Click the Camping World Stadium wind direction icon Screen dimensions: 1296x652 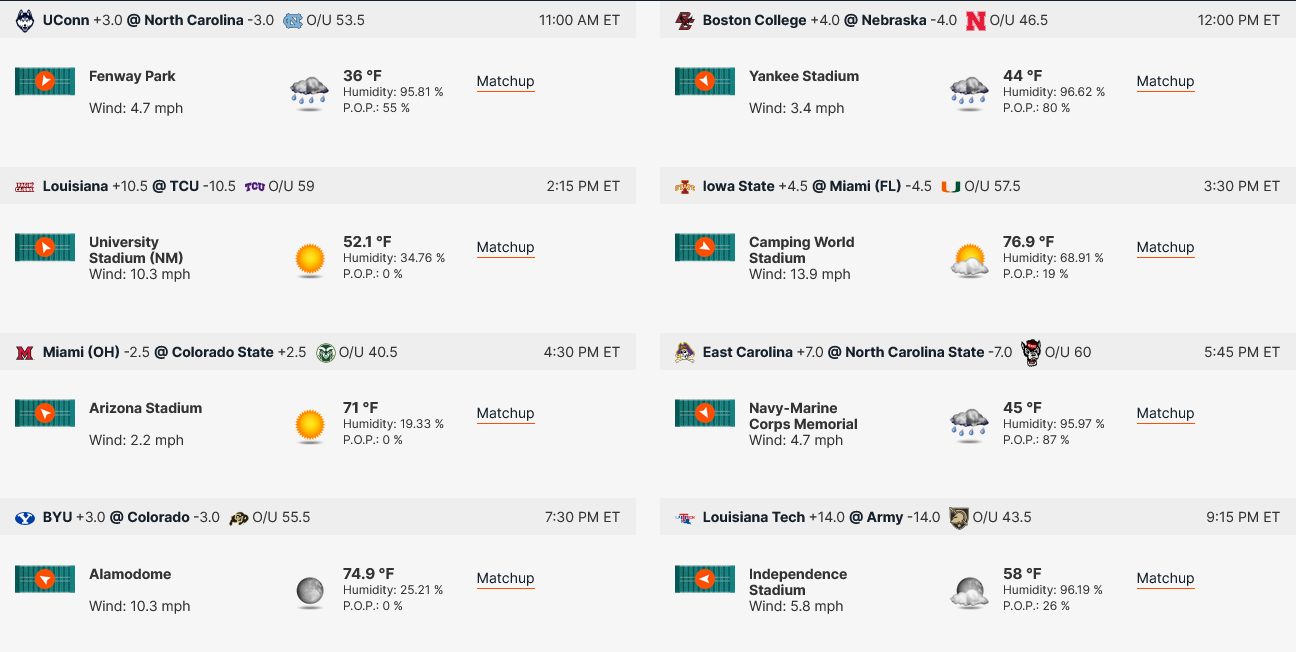coord(705,247)
